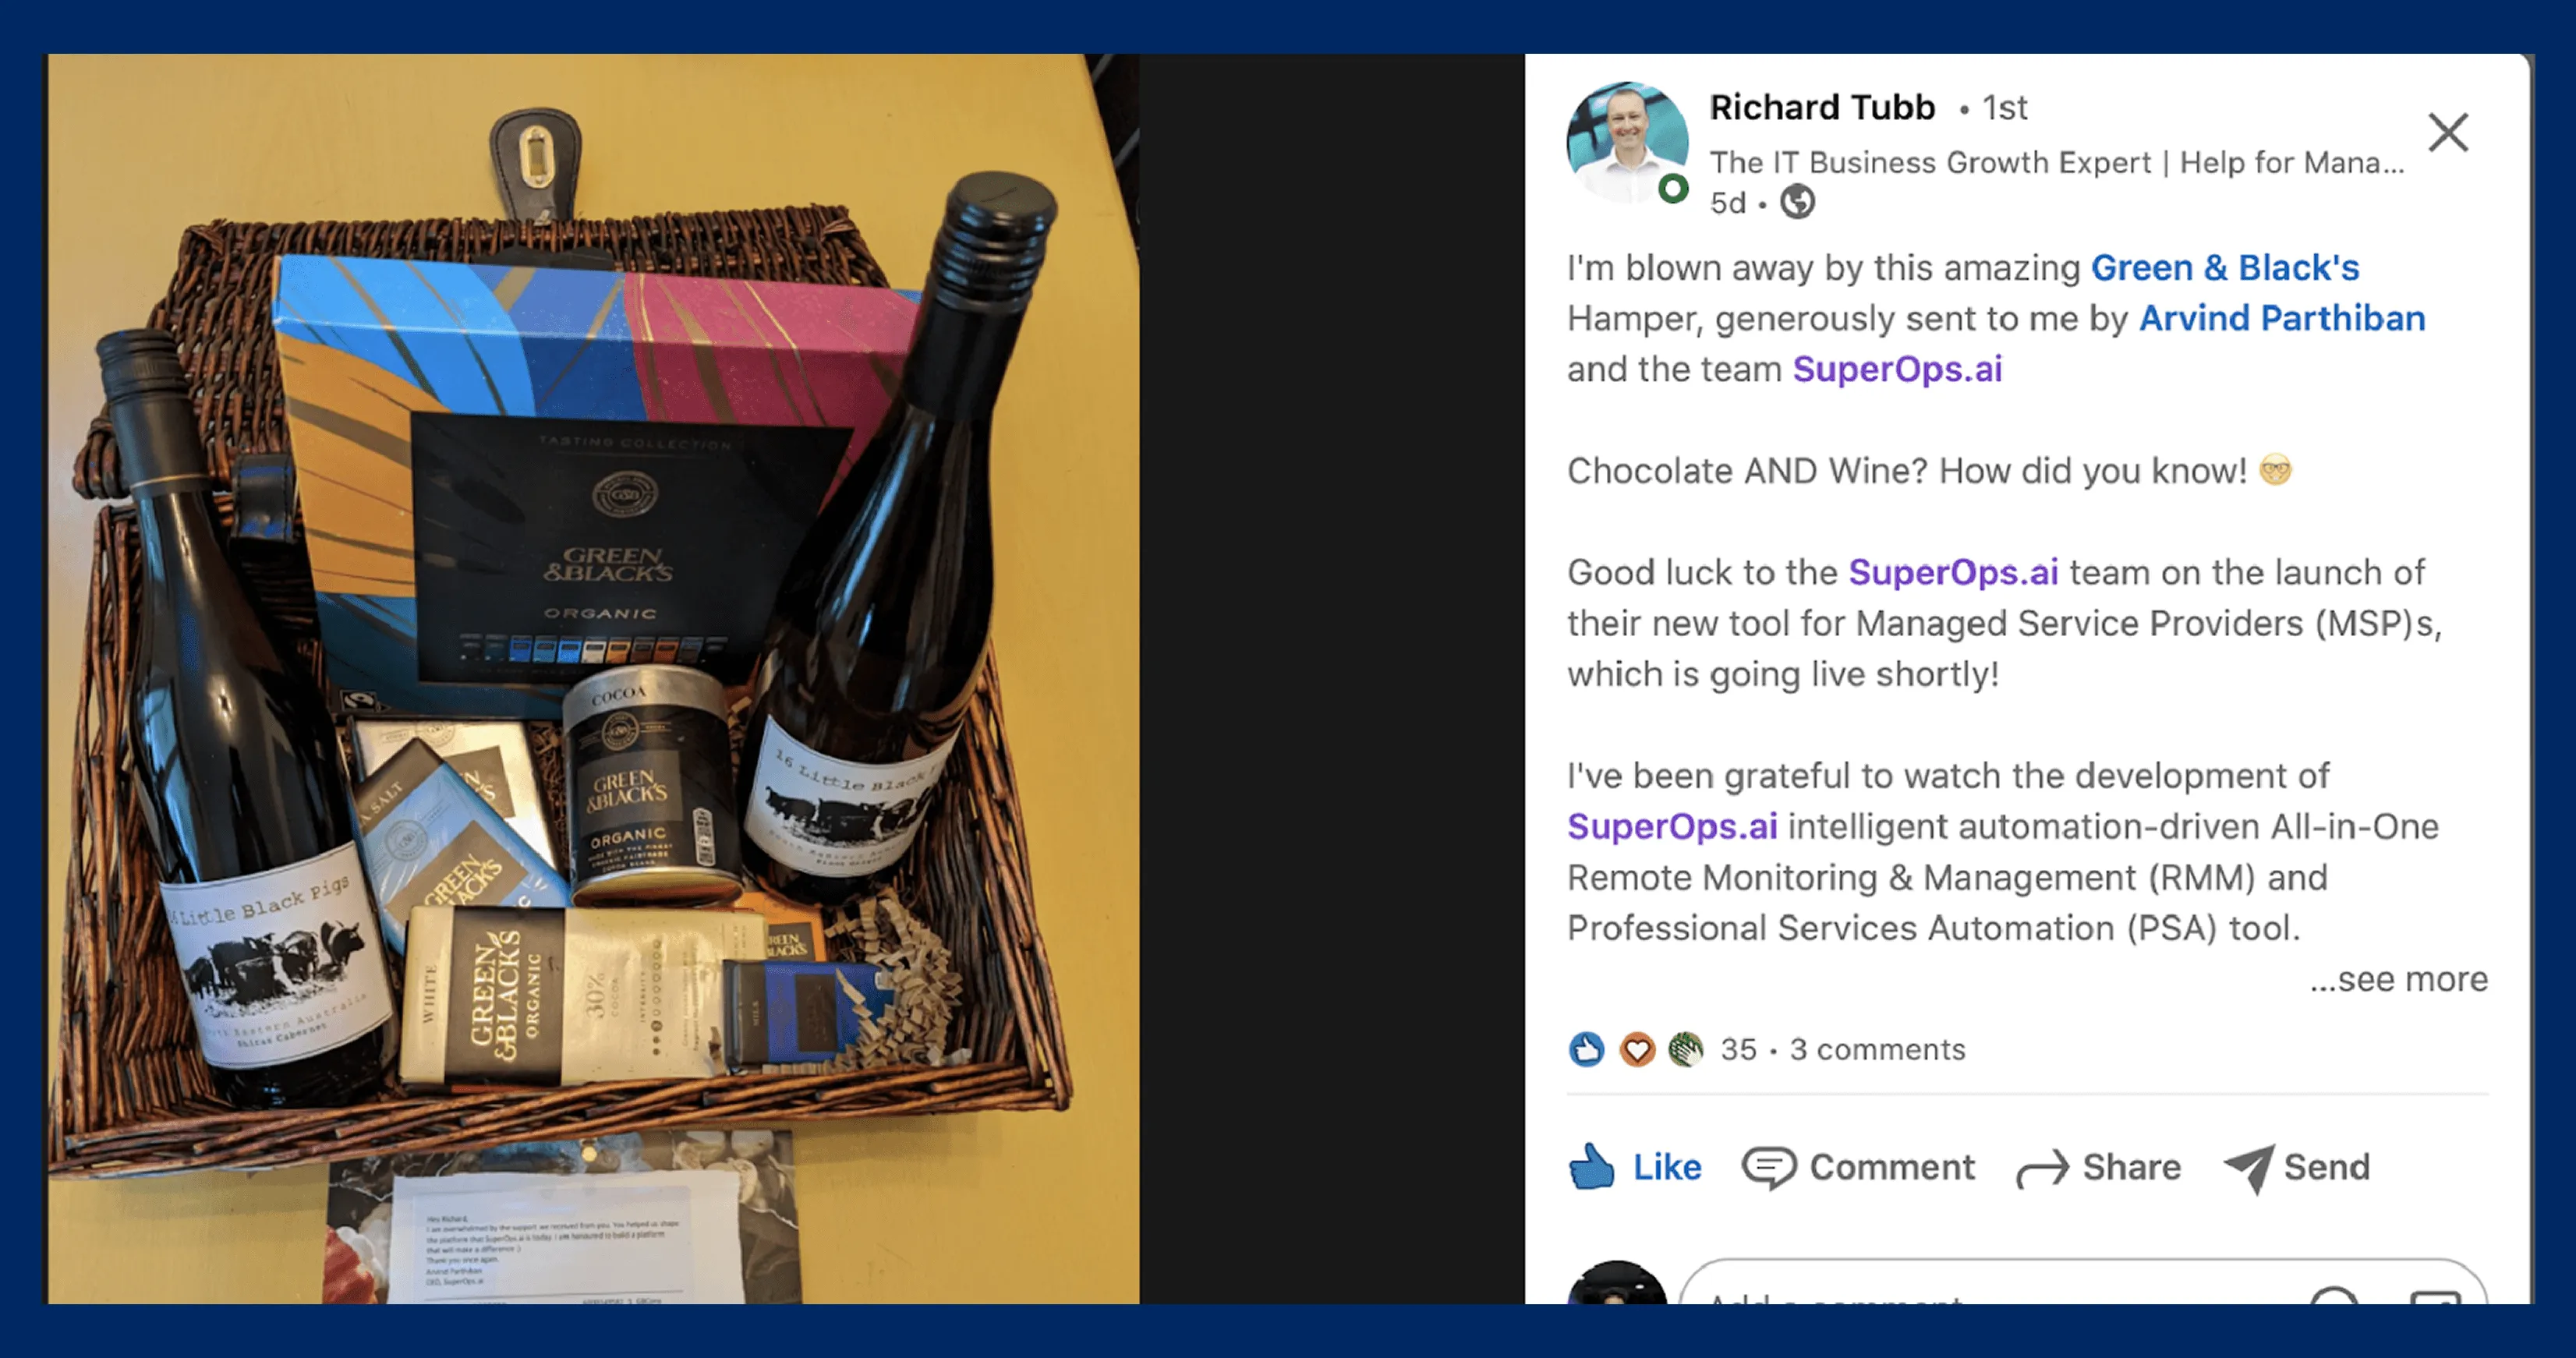Click the hamper photo
This screenshot has width=2576, height=1358.
pyautogui.click(x=593, y=678)
